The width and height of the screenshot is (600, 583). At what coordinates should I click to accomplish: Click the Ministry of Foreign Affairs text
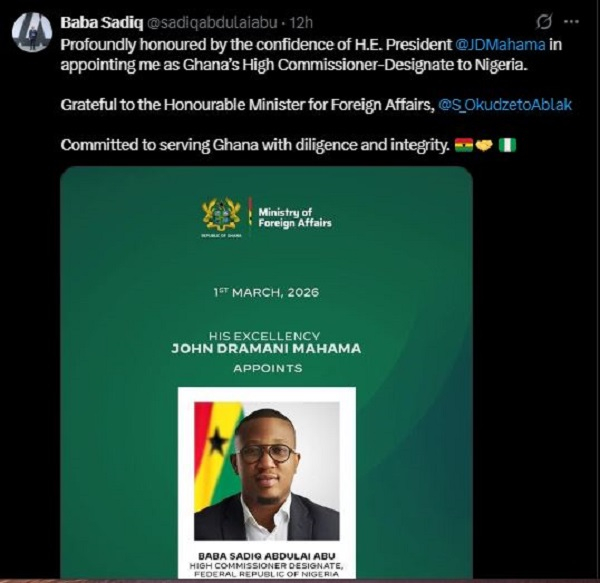(294, 217)
